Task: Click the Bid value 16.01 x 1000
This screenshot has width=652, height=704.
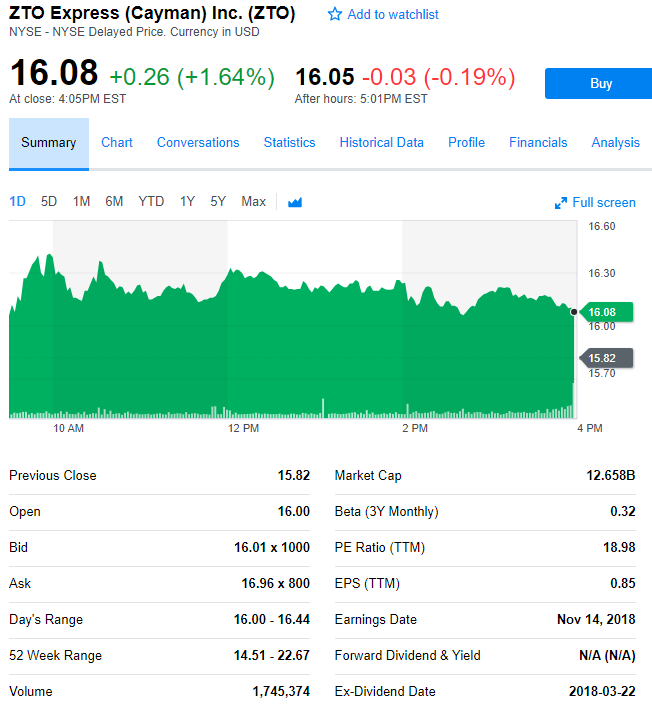Action: pos(272,547)
